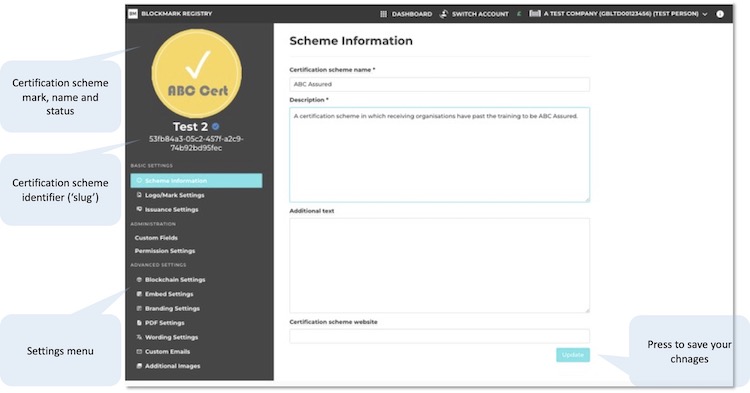Click the Additional text resize handle
Image resolution: width=750 pixels, height=393 pixels.
point(587,310)
